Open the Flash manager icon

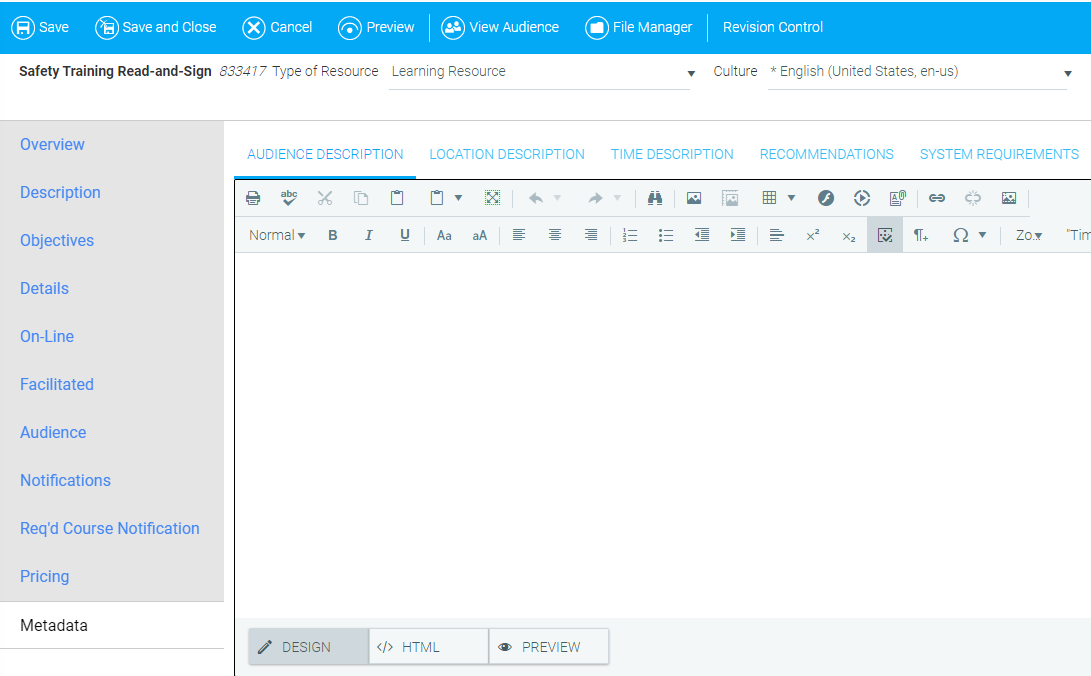coord(826,198)
